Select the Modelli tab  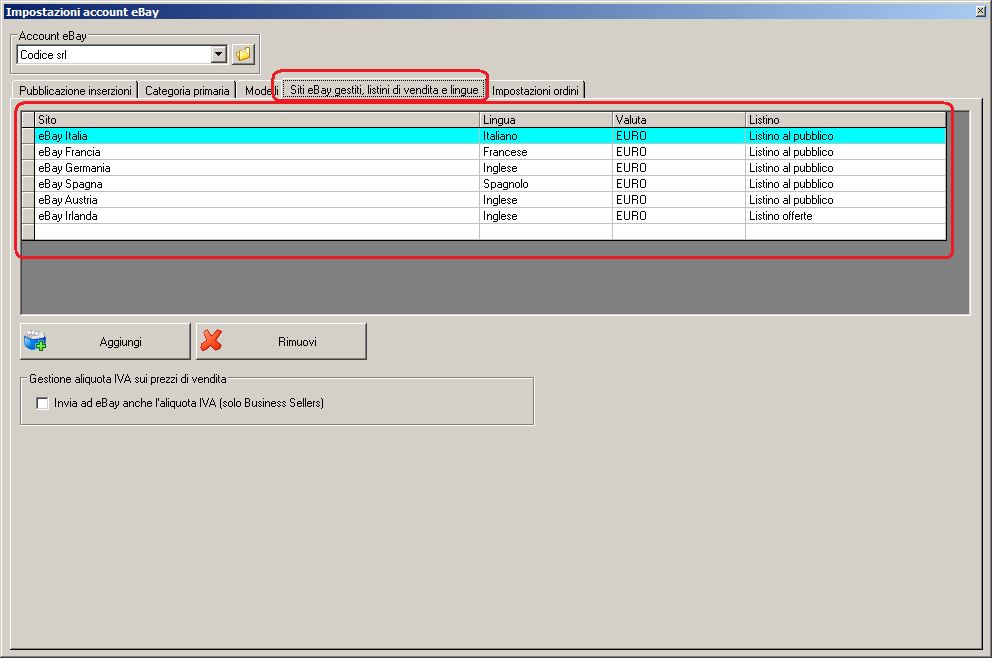[260, 90]
